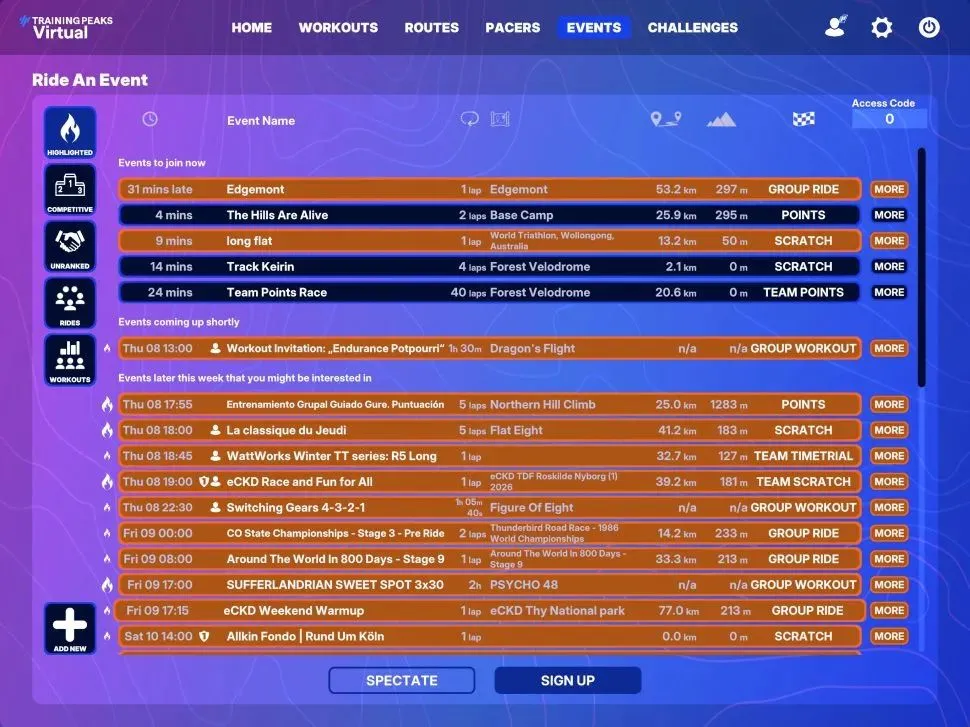970x727 pixels.
Task: Switch to the Workouts tab
Action: coord(338,28)
